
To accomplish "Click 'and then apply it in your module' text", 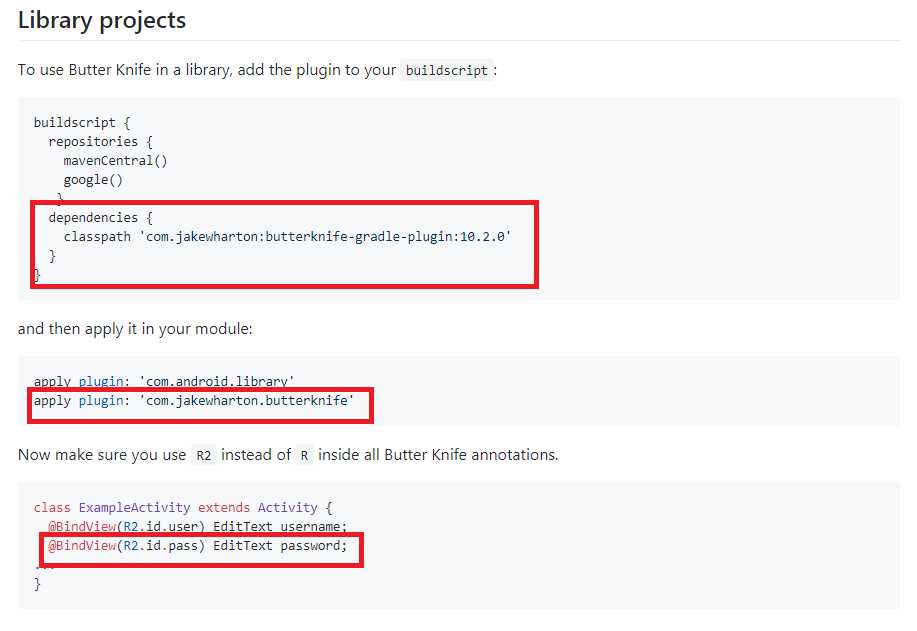I will pos(135,329).
